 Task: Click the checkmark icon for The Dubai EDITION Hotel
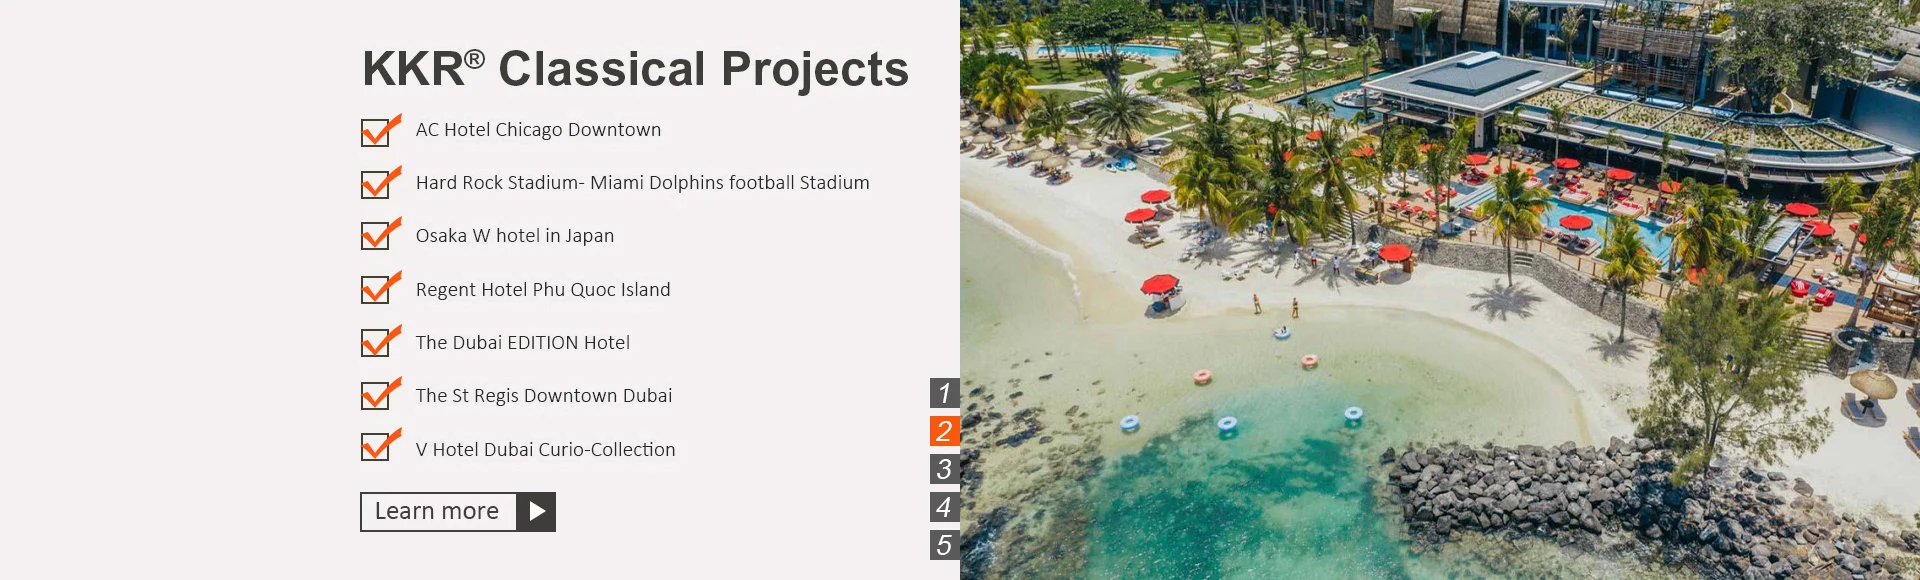pos(379,342)
